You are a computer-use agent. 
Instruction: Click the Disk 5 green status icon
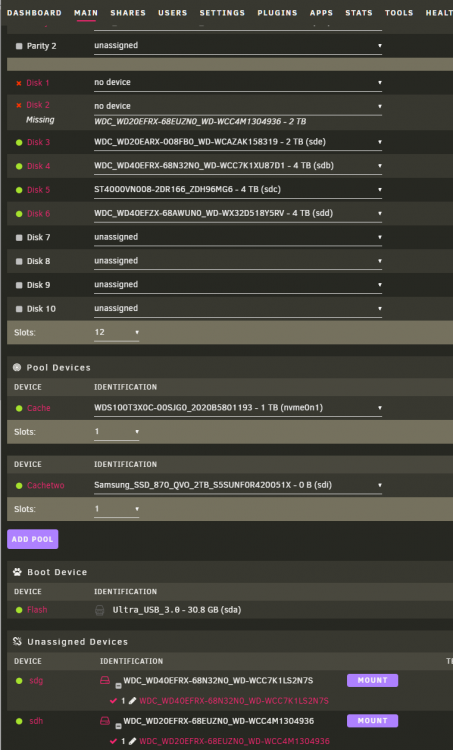pos(19,190)
